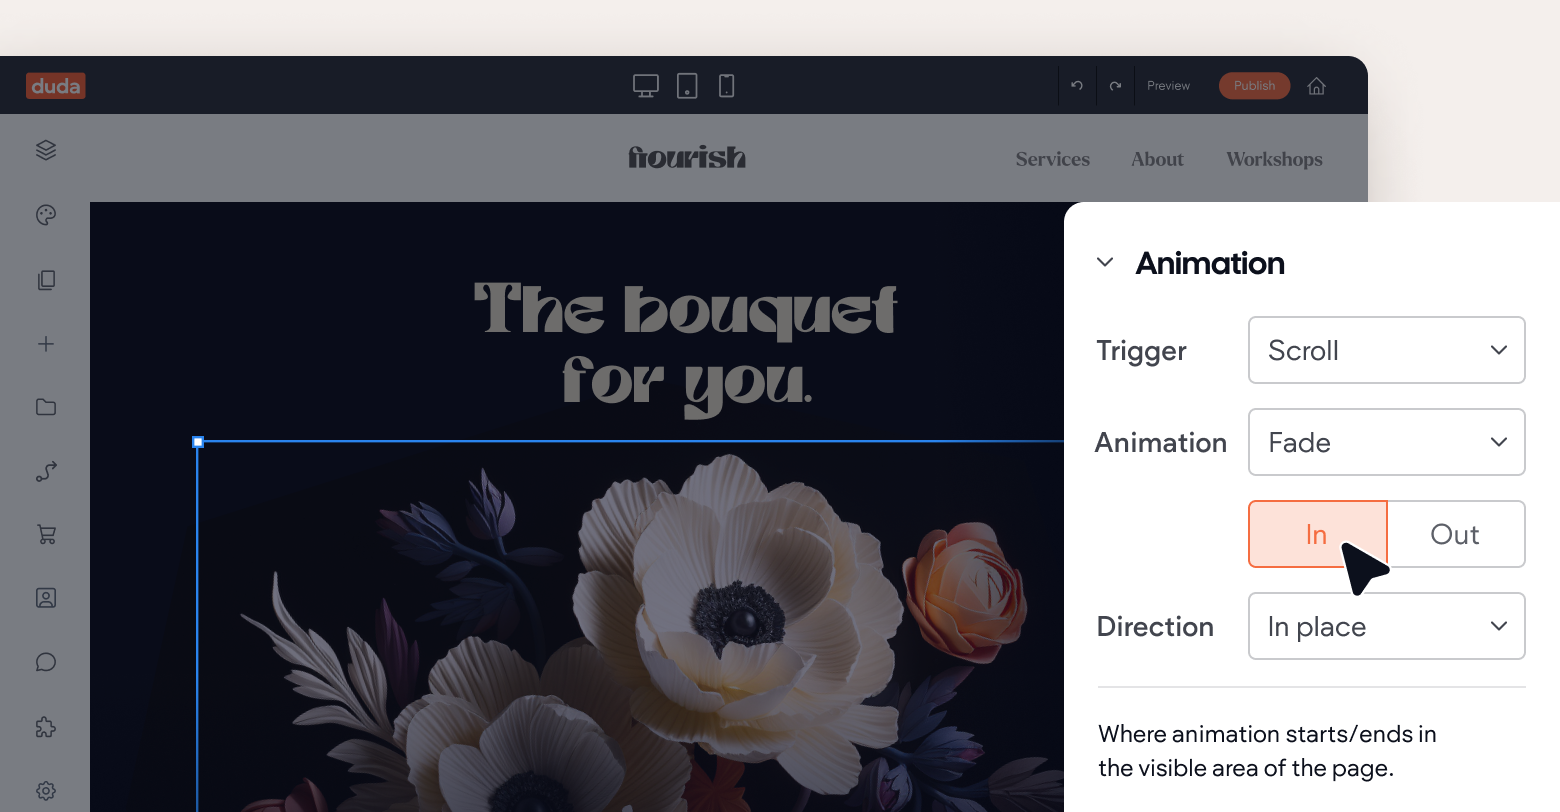The width and height of the screenshot is (1560, 812).
Task: Open the Animation dropdown set to Fade
Action: [x=1386, y=442]
